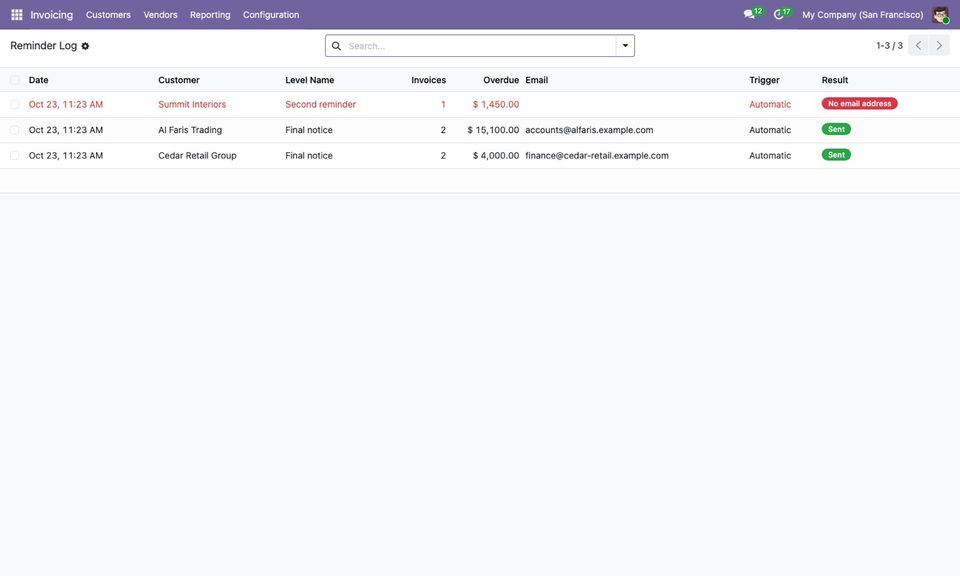
Task: Click the No email address badge
Action: pyautogui.click(x=860, y=104)
